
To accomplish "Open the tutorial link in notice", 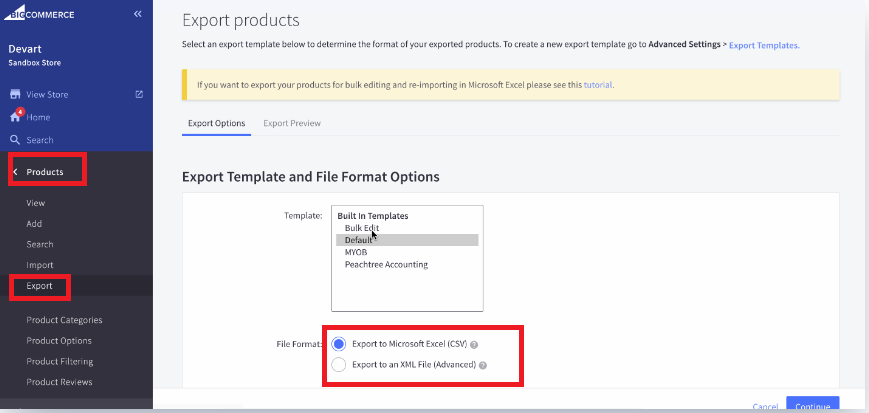I will 598,85.
